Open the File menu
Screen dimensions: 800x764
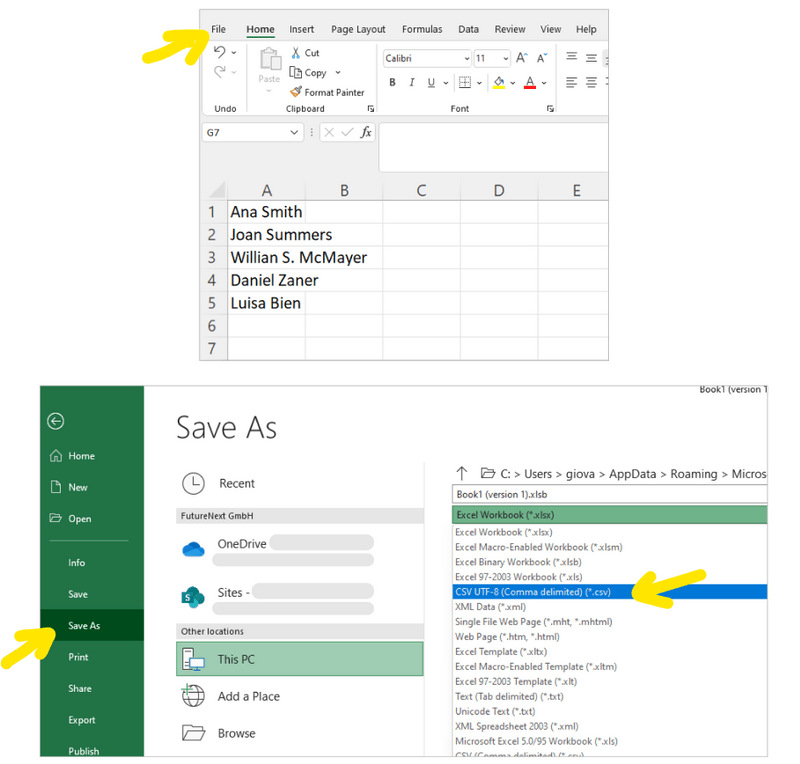(218, 29)
